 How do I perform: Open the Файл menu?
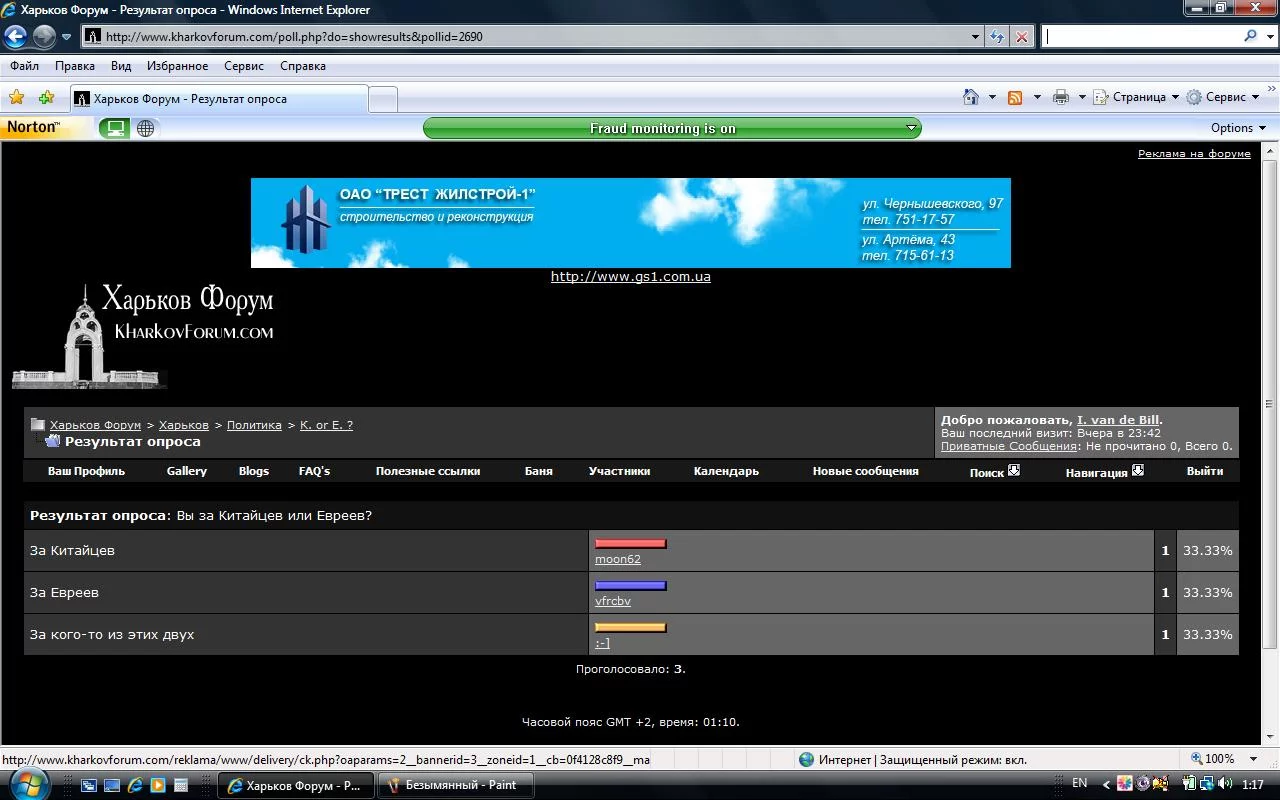click(24, 66)
